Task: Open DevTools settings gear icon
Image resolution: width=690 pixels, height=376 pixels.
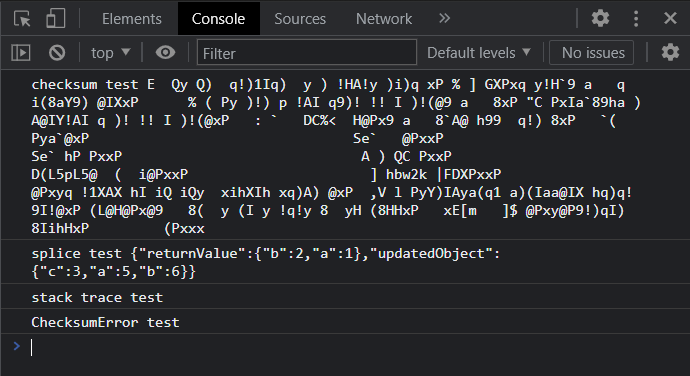Action: [600, 18]
